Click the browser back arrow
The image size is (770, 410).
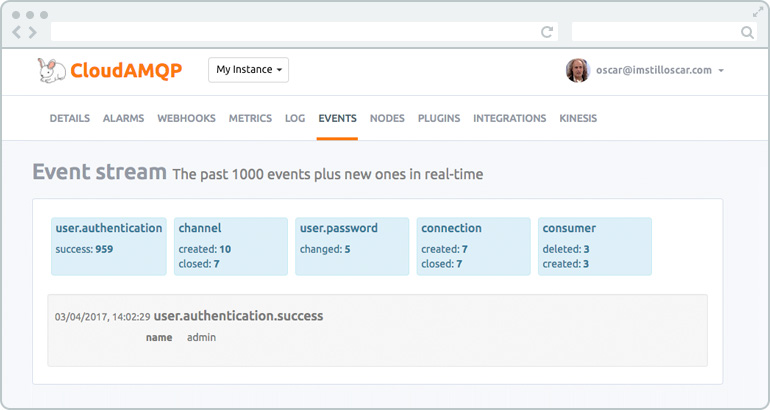[16, 32]
